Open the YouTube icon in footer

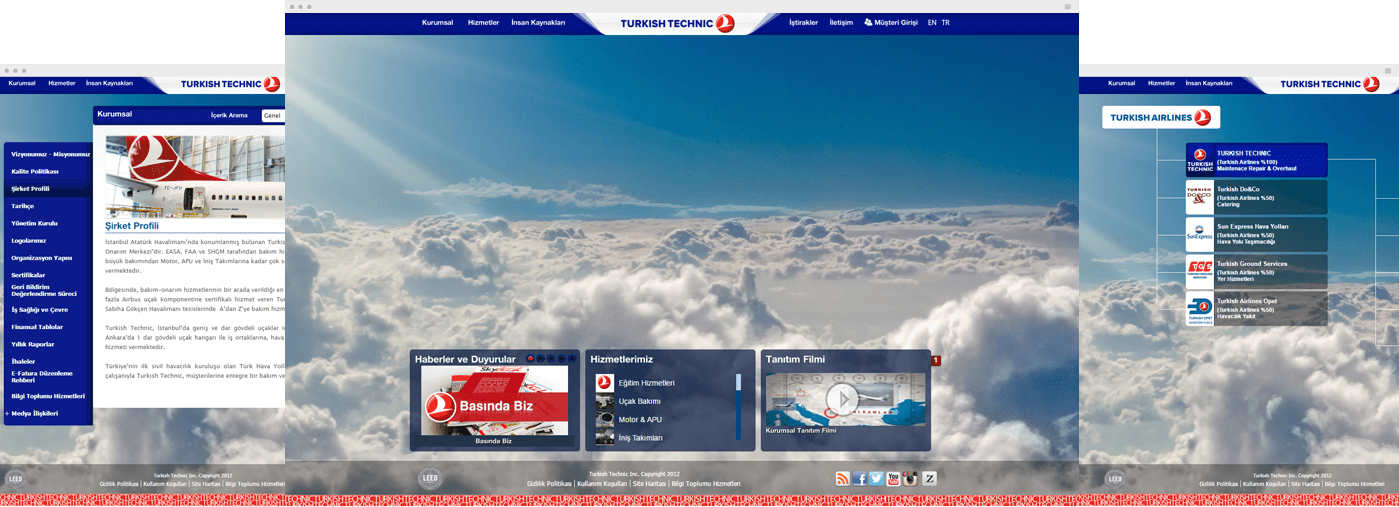(x=893, y=479)
